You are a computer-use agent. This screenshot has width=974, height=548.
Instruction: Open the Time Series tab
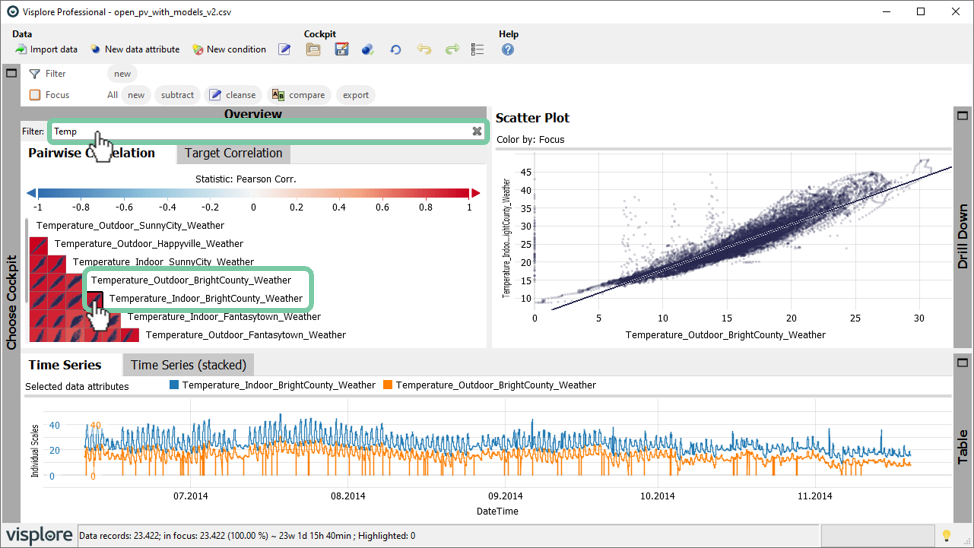click(65, 365)
